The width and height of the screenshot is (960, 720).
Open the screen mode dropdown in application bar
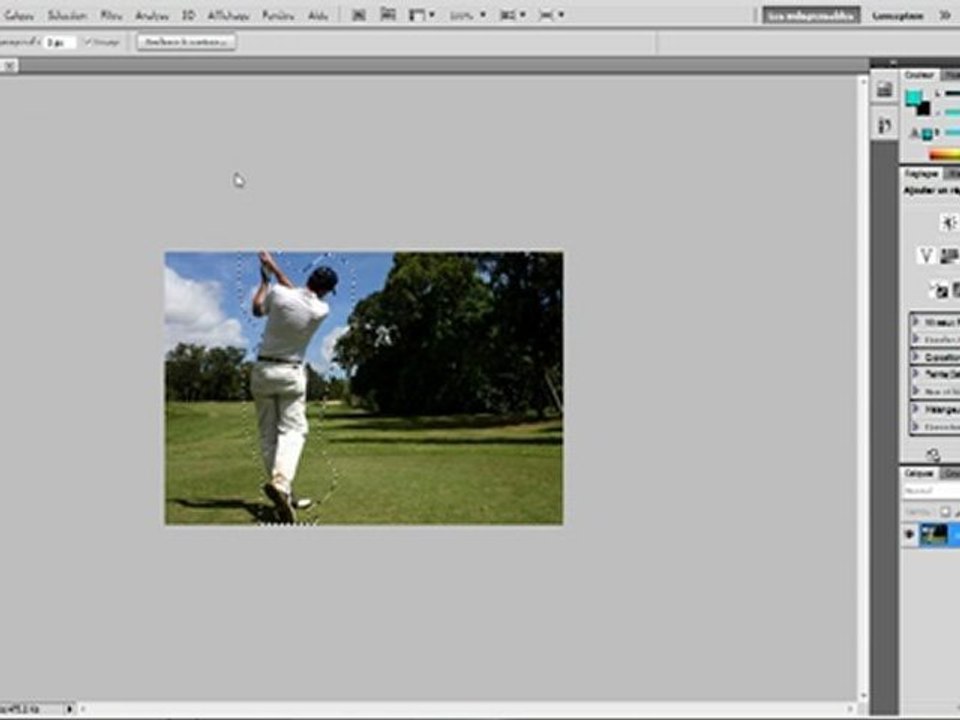coord(512,15)
